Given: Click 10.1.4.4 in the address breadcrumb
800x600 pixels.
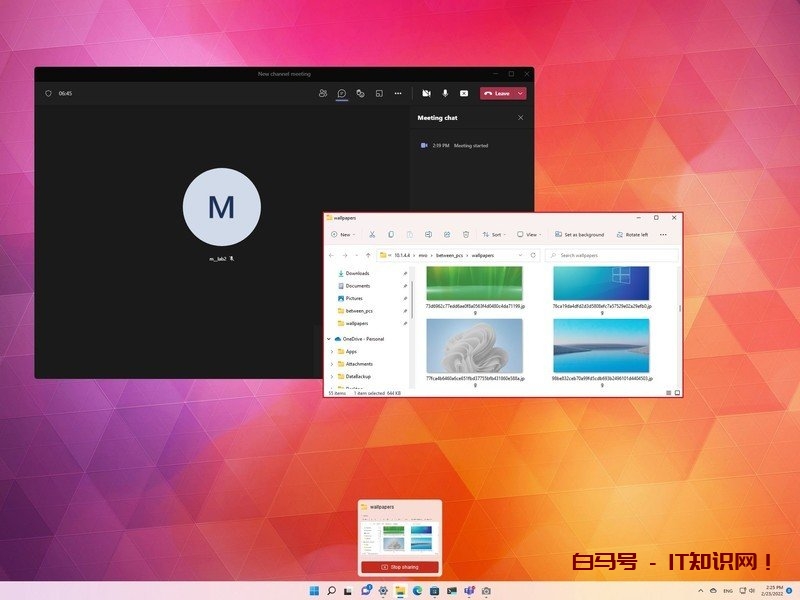Looking at the screenshot, I should [x=402, y=255].
